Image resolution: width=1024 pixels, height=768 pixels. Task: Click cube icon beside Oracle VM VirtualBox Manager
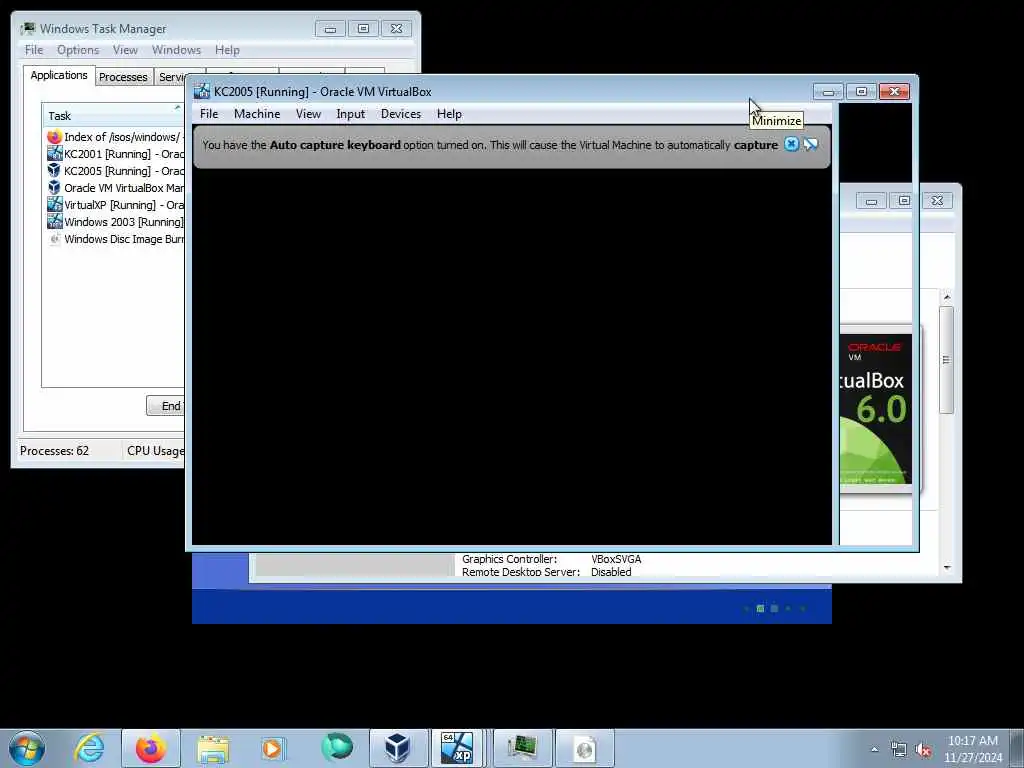click(54, 188)
